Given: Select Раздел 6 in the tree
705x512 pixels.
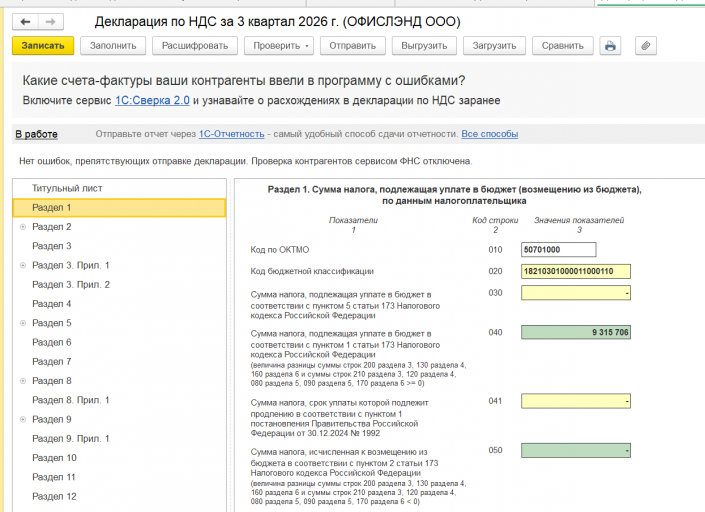Looking at the screenshot, I should 52,343.
